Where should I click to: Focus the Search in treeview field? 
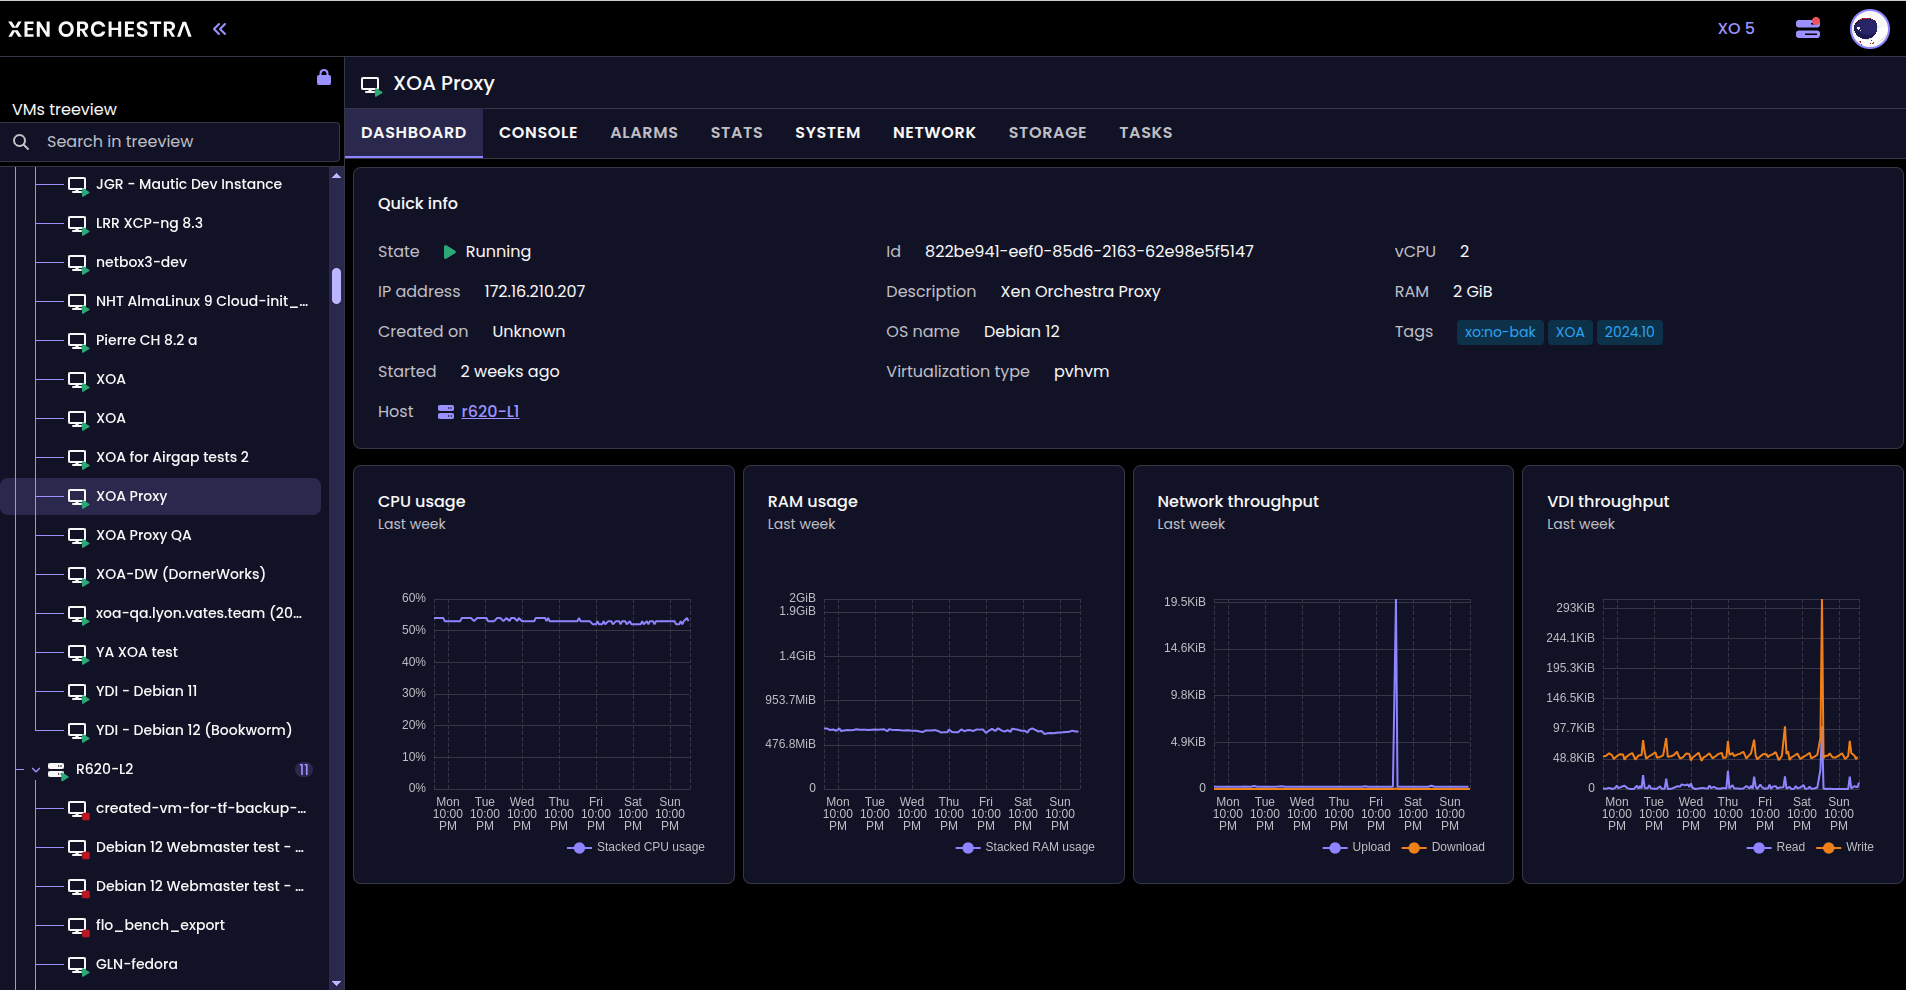pyautogui.click(x=170, y=142)
